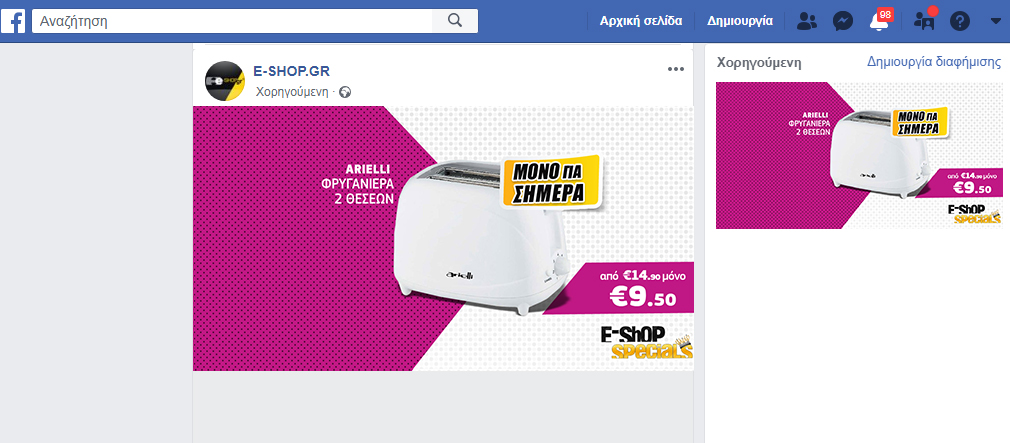The image size is (1010, 443).
Task: Open the quick help question mark icon
Action: coord(960,21)
